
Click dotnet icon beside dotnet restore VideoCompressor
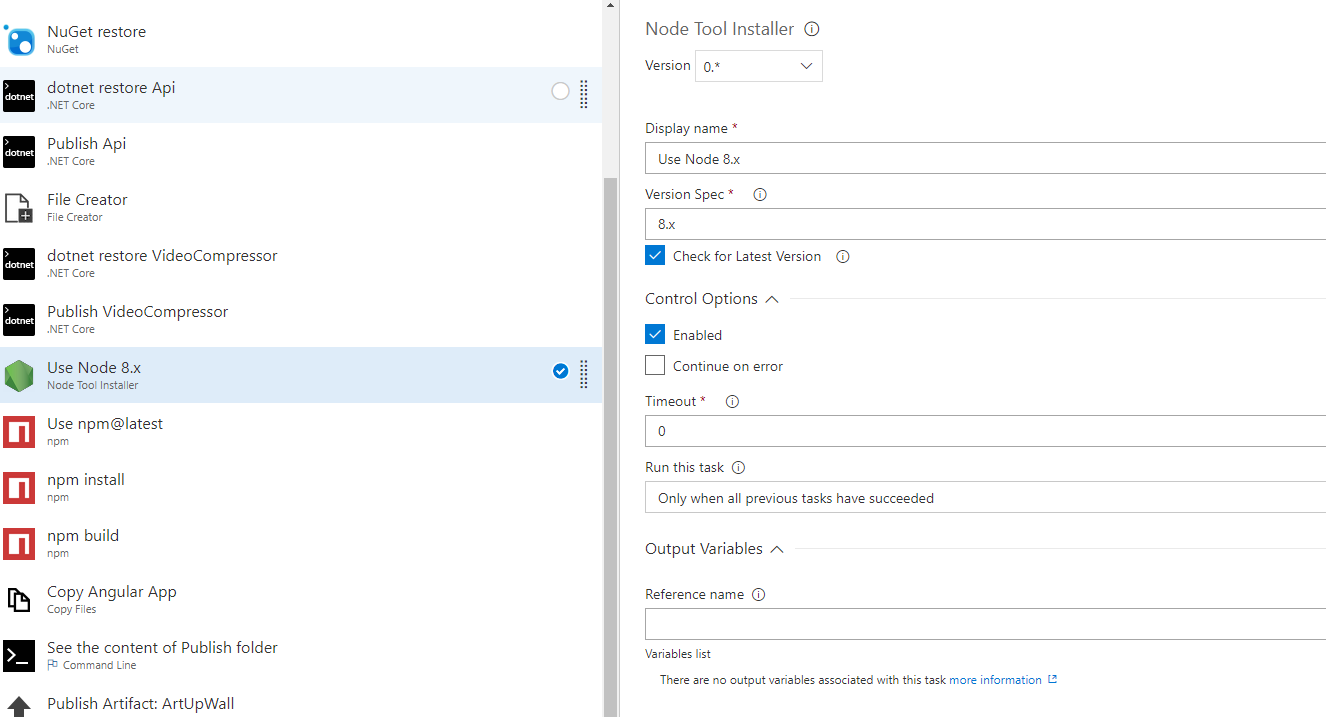(19, 264)
